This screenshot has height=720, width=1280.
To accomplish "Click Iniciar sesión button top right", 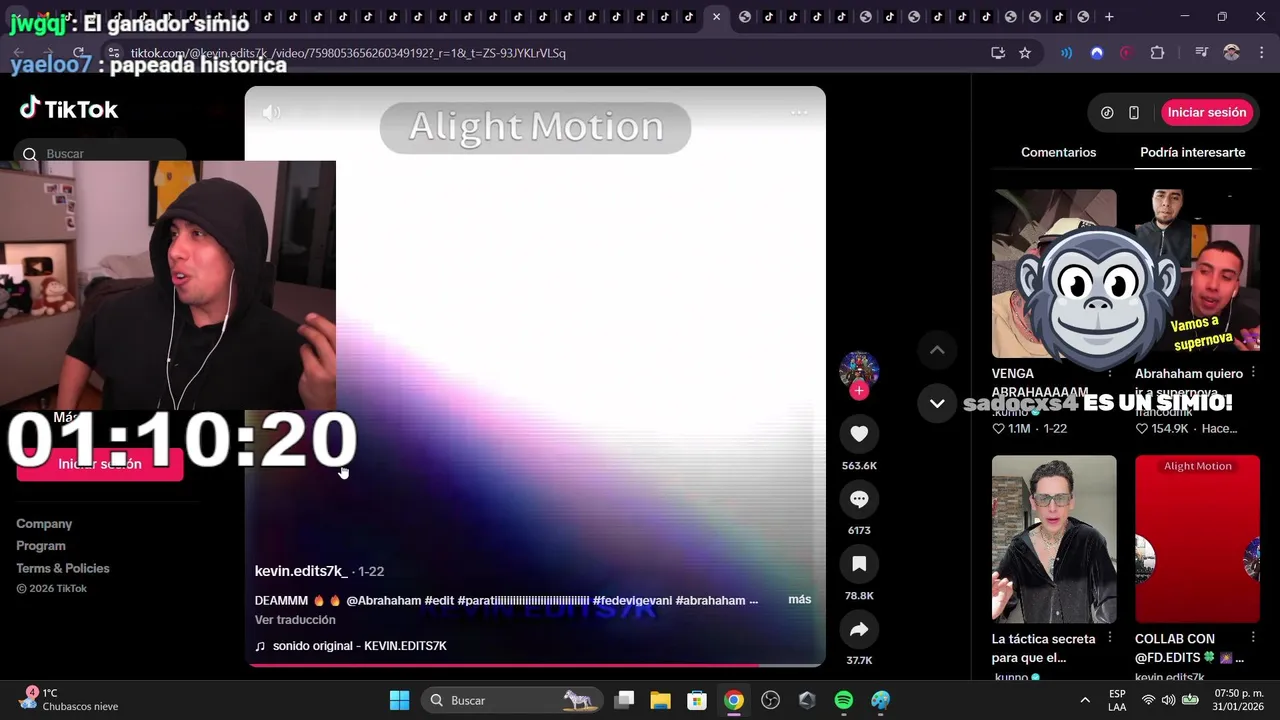I will 1207,113.
